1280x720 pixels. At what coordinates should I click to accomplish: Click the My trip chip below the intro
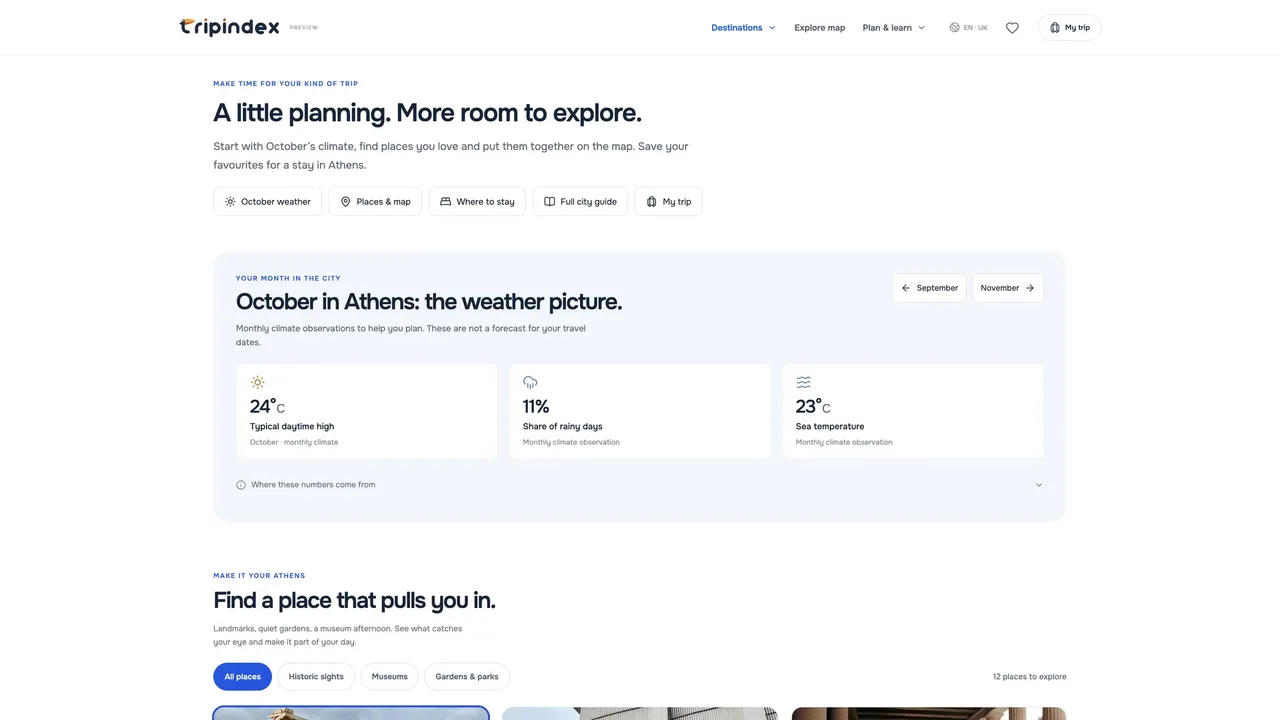(x=669, y=202)
